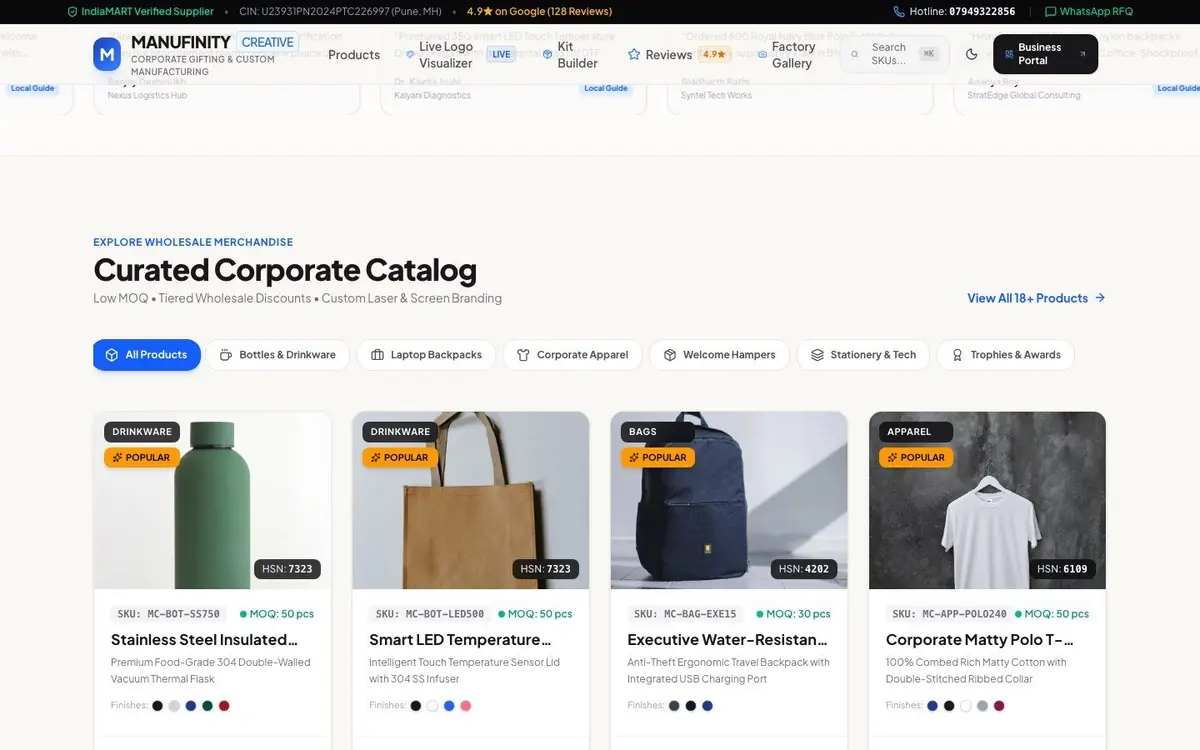The height and width of the screenshot is (750, 1200).
Task: Click SKU MC-APP-POLO240 label
Action: pyautogui.click(x=950, y=614)
